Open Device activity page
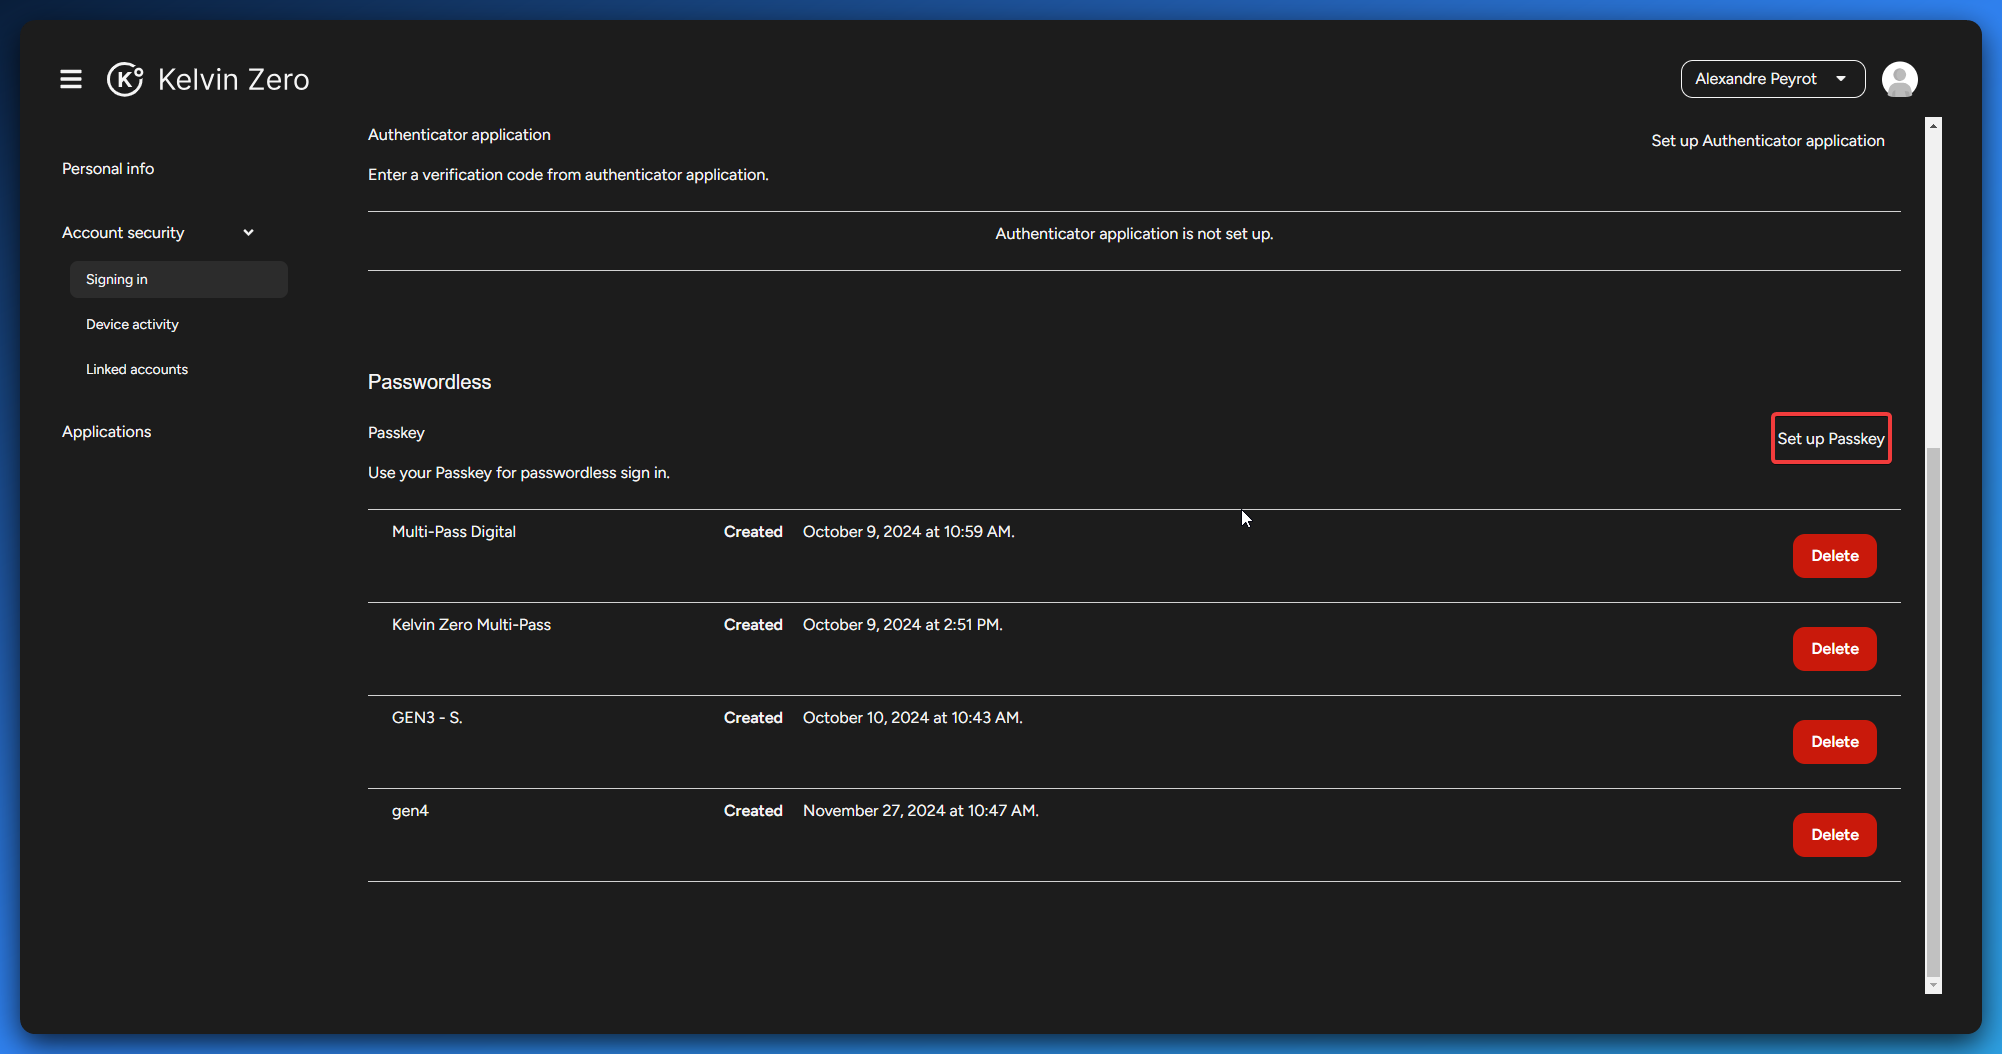 (x=132, y=325)
